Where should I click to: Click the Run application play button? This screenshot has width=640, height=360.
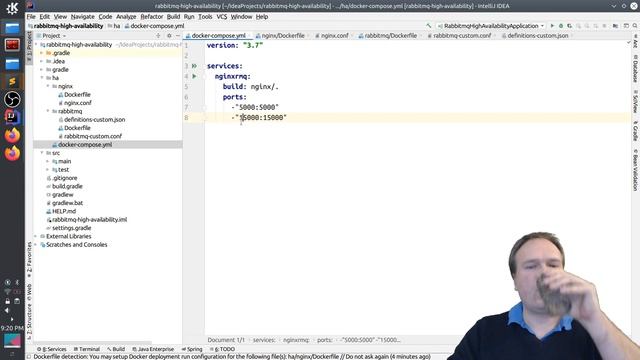pyautogui.click(x=552, y=26)
